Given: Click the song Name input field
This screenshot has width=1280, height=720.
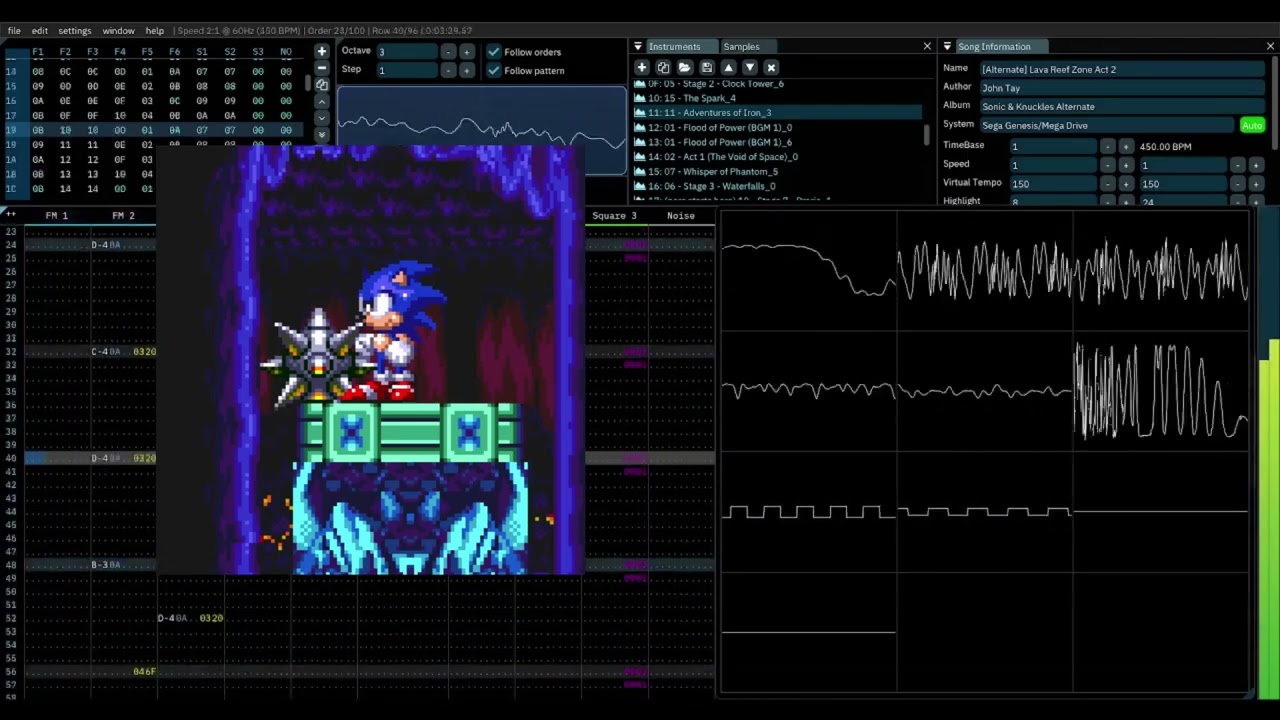Looking at the screenshot, I should 1122,69.
